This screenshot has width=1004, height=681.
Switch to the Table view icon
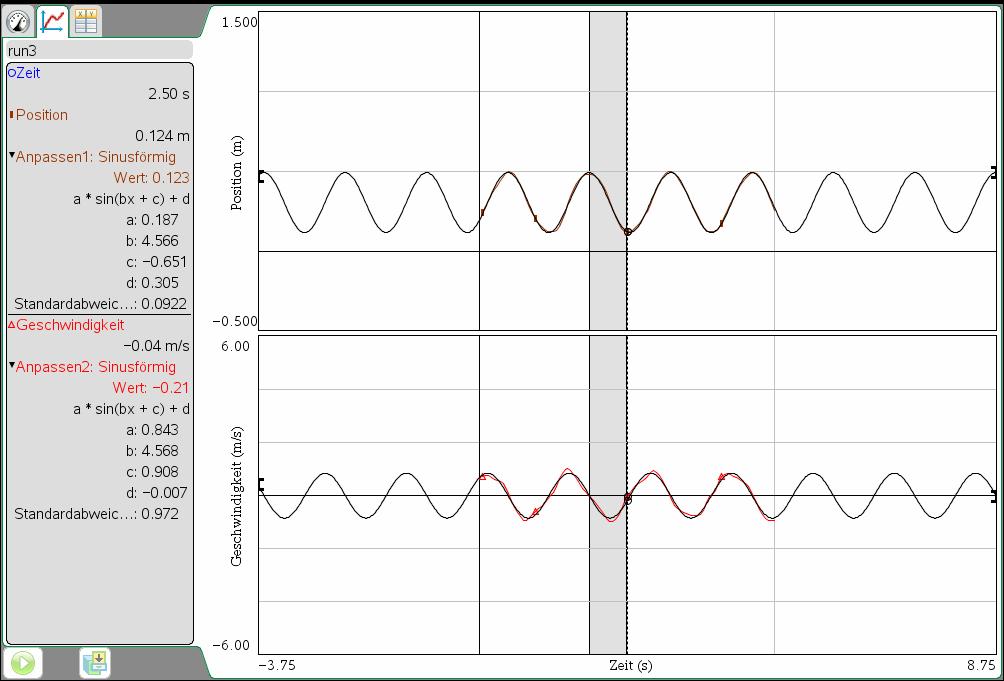point(86,20)
